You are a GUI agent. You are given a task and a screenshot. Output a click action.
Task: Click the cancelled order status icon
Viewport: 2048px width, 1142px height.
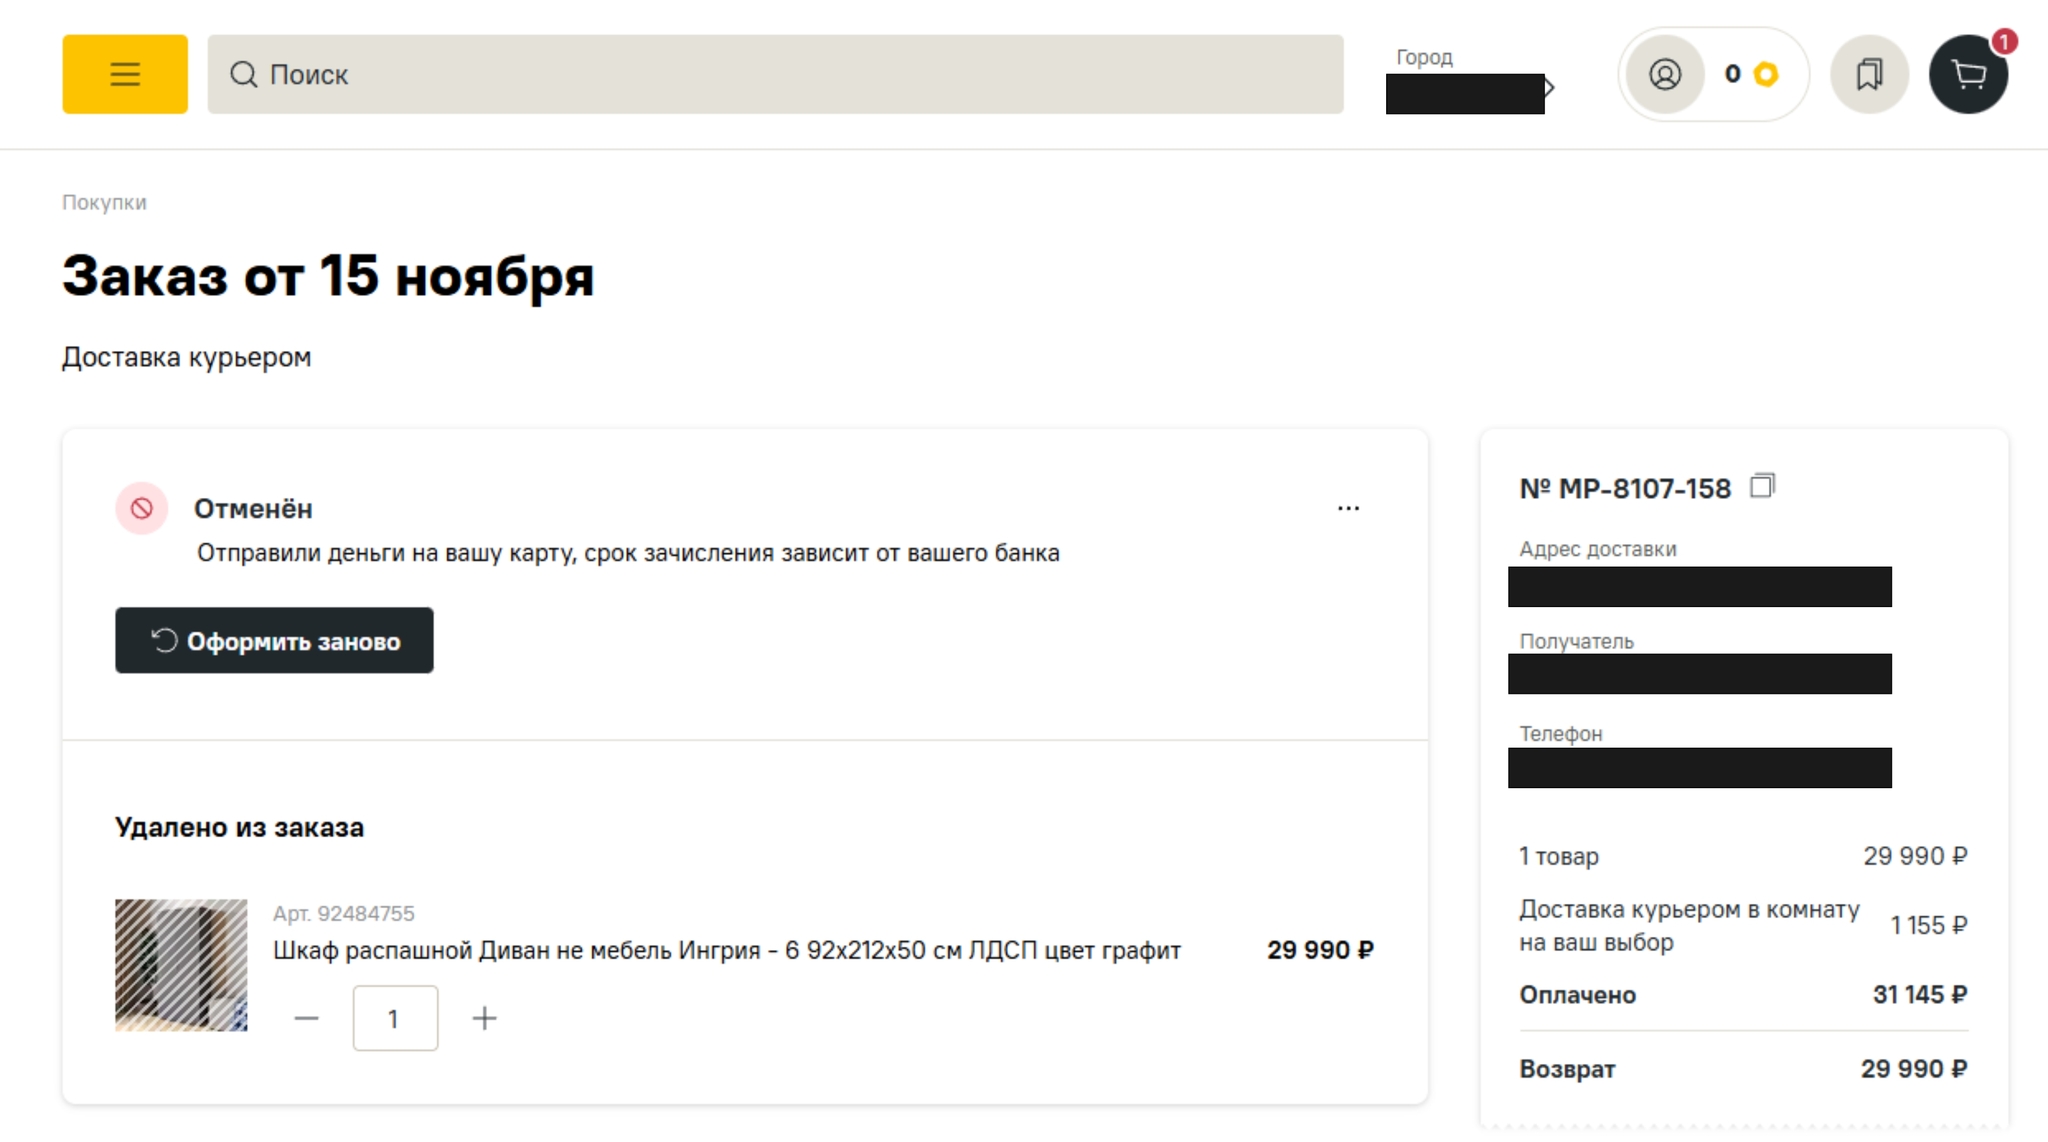point(142,508)
